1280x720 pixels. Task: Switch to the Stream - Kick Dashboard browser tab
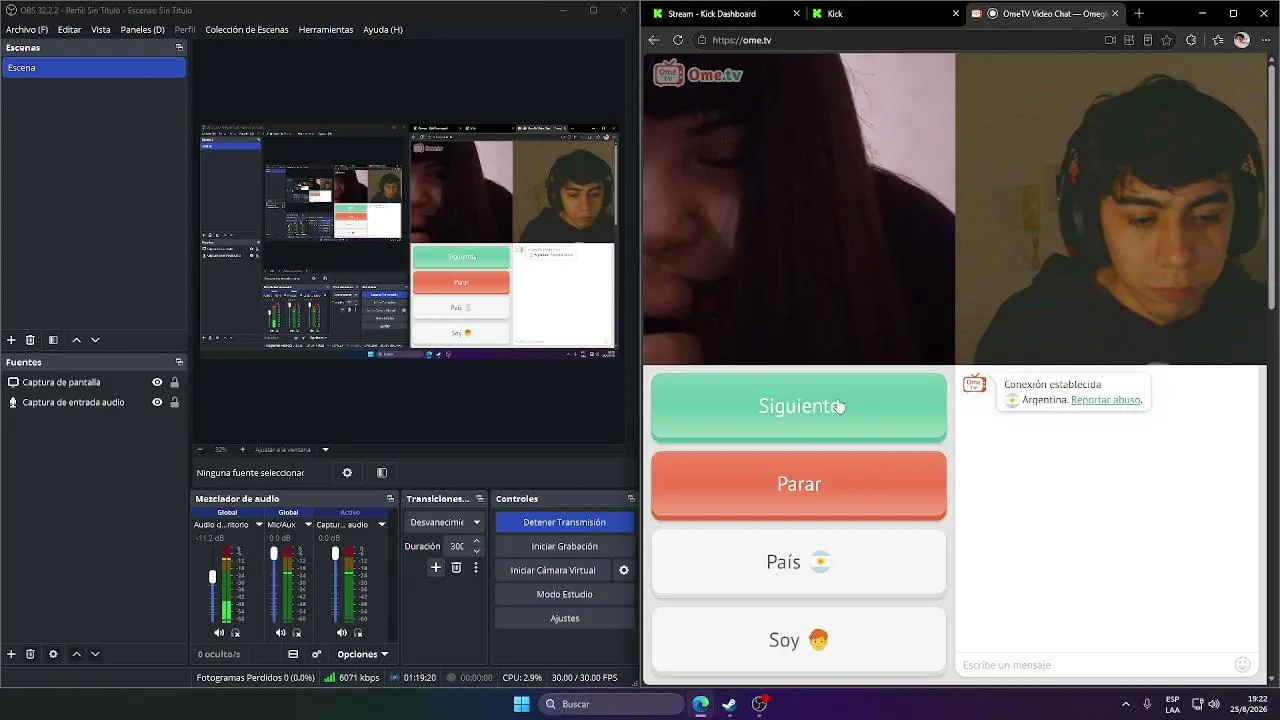pos(725,14)
